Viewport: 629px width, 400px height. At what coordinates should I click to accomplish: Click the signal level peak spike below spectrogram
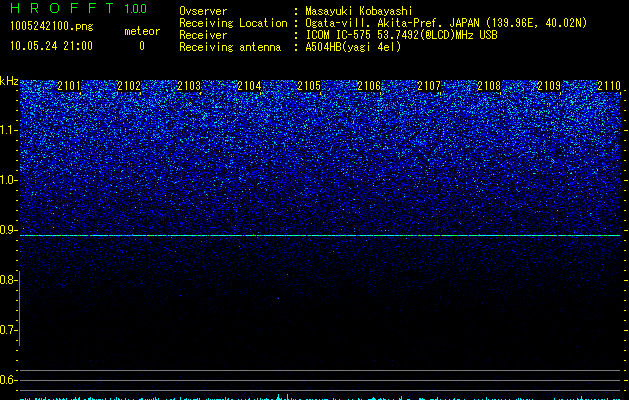pyautogui.click(x=279, y=397)
